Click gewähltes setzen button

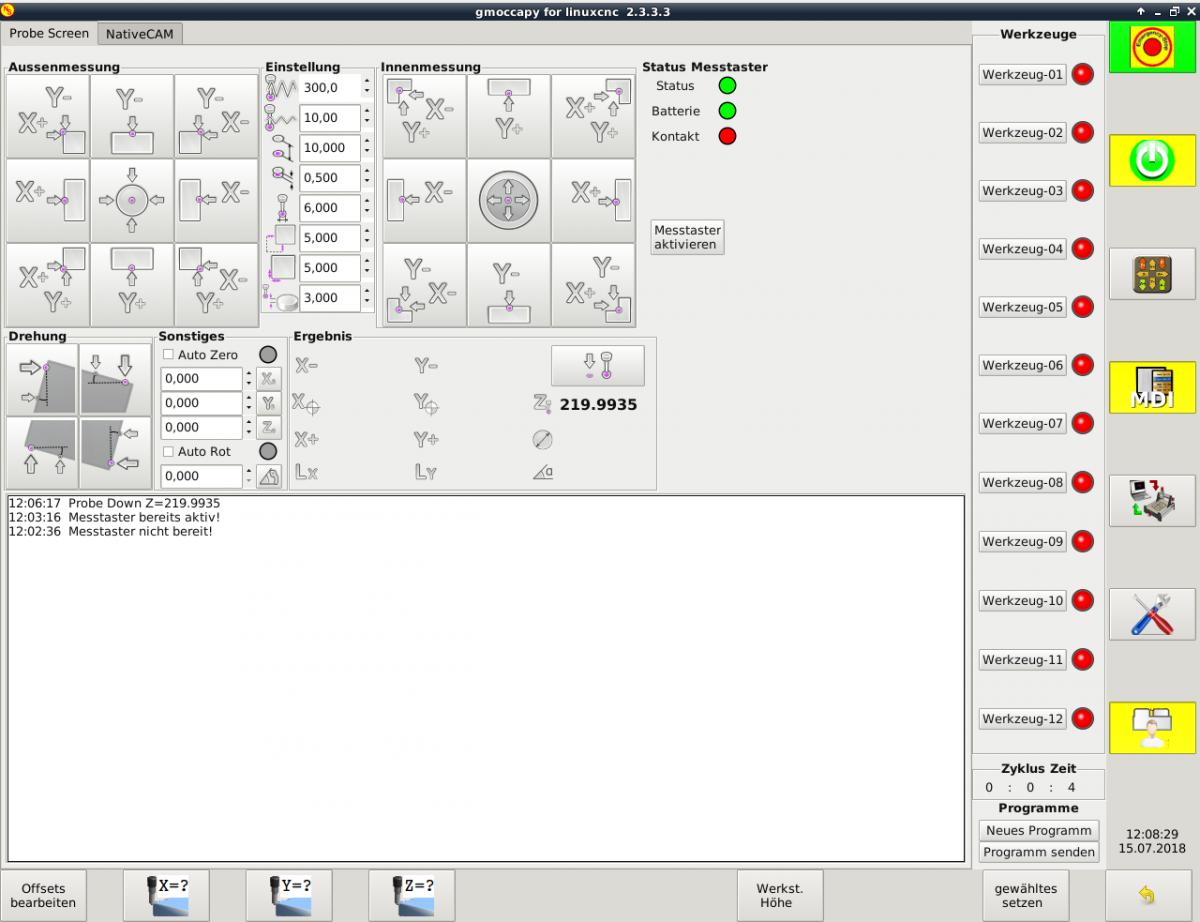(x=1025, y=895)
